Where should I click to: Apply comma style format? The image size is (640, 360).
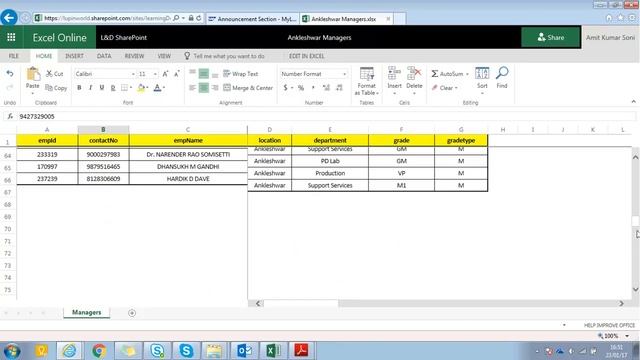pos(313,88)
